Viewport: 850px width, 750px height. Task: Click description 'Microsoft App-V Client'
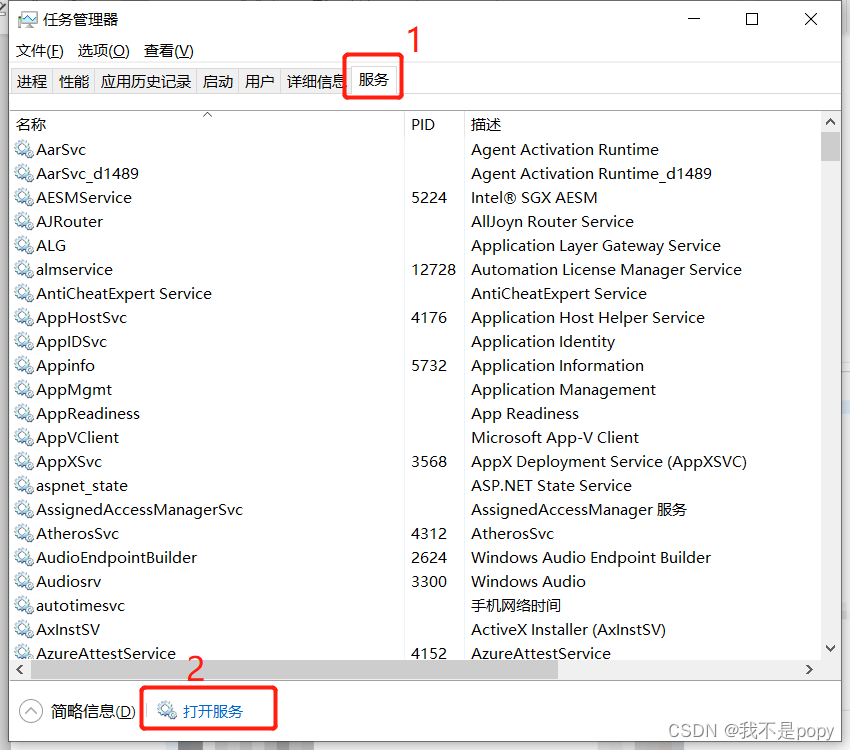[555, 437]
